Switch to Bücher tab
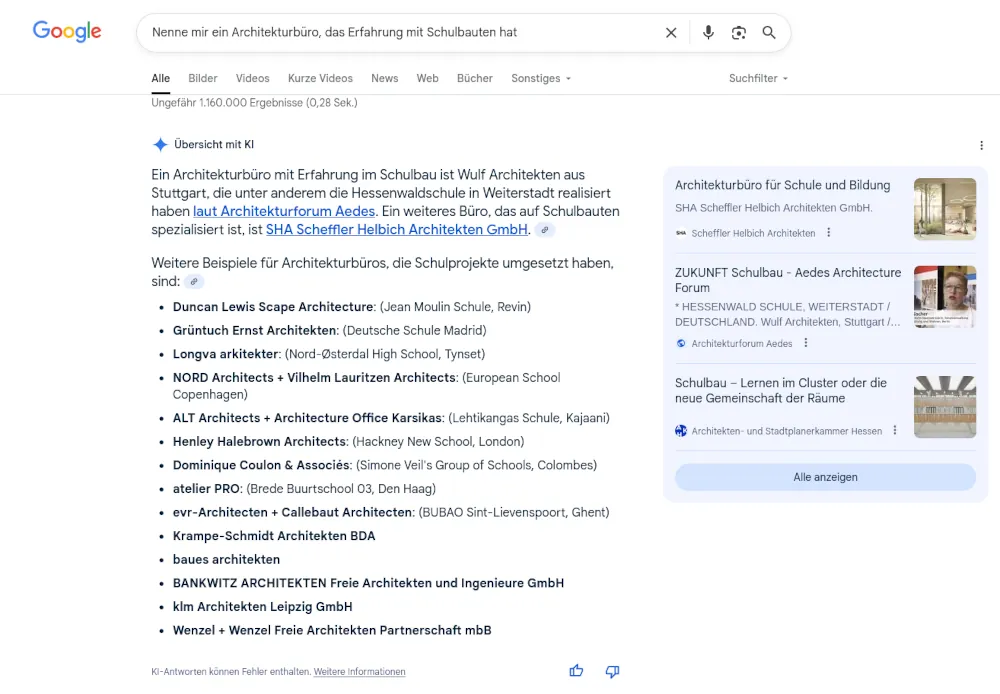Screen dimensions: 1000x694 pos(474,78)
